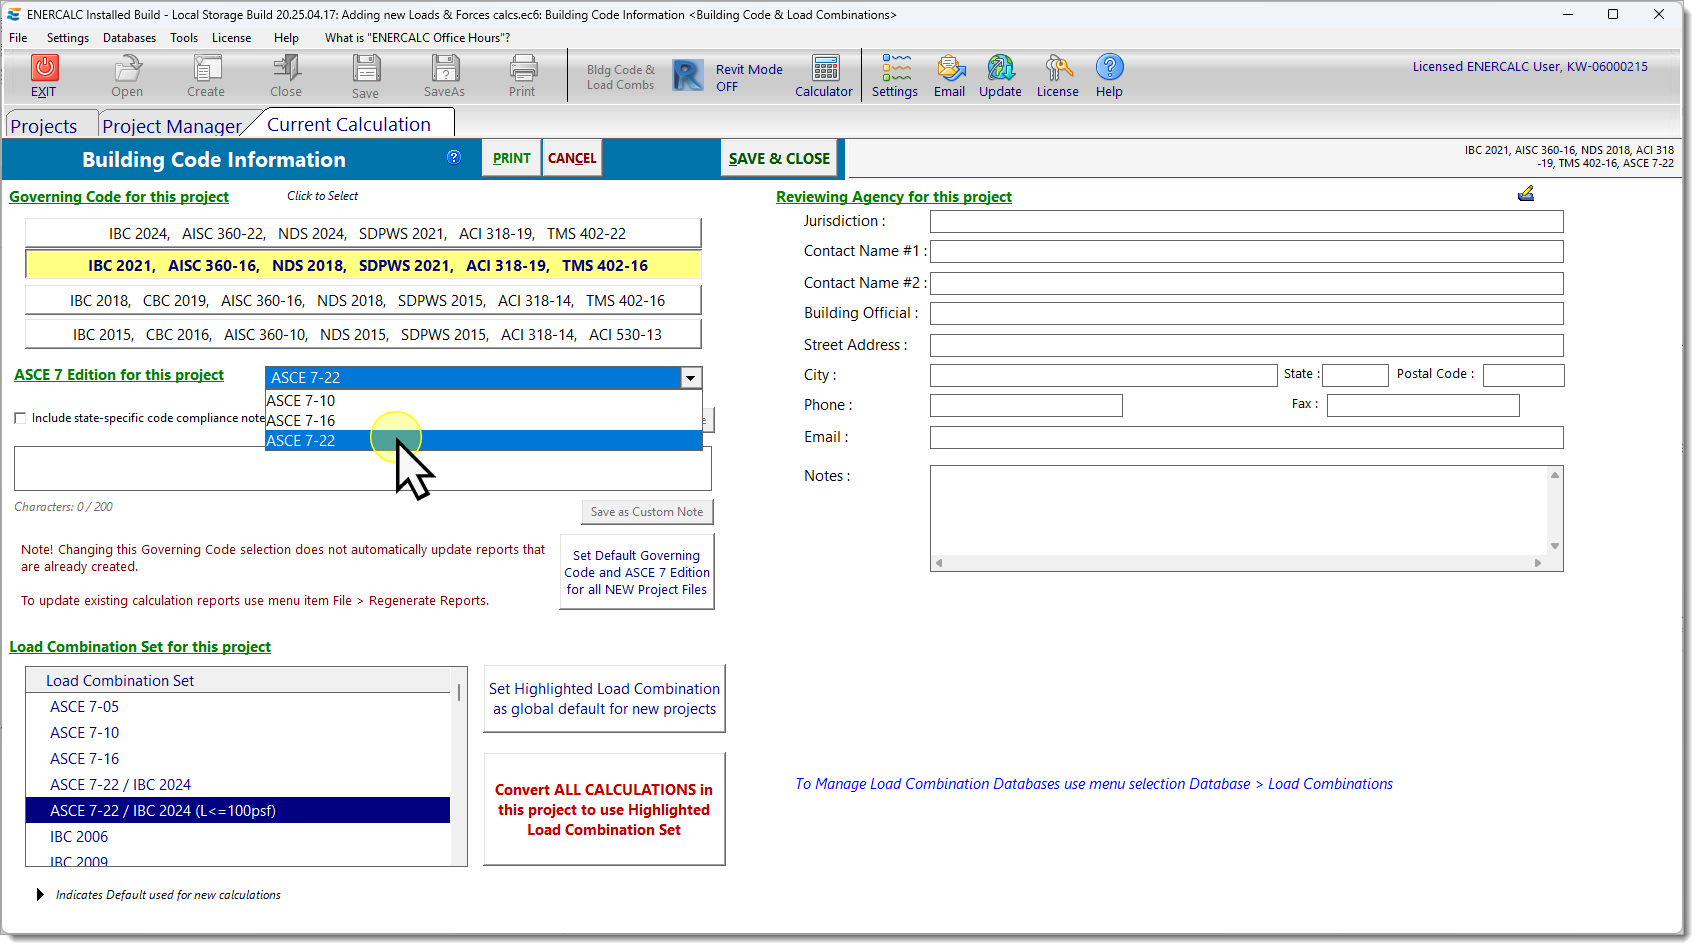Open the Databases menu
This screenshot has height=950, width=1699.
[129, 38]
